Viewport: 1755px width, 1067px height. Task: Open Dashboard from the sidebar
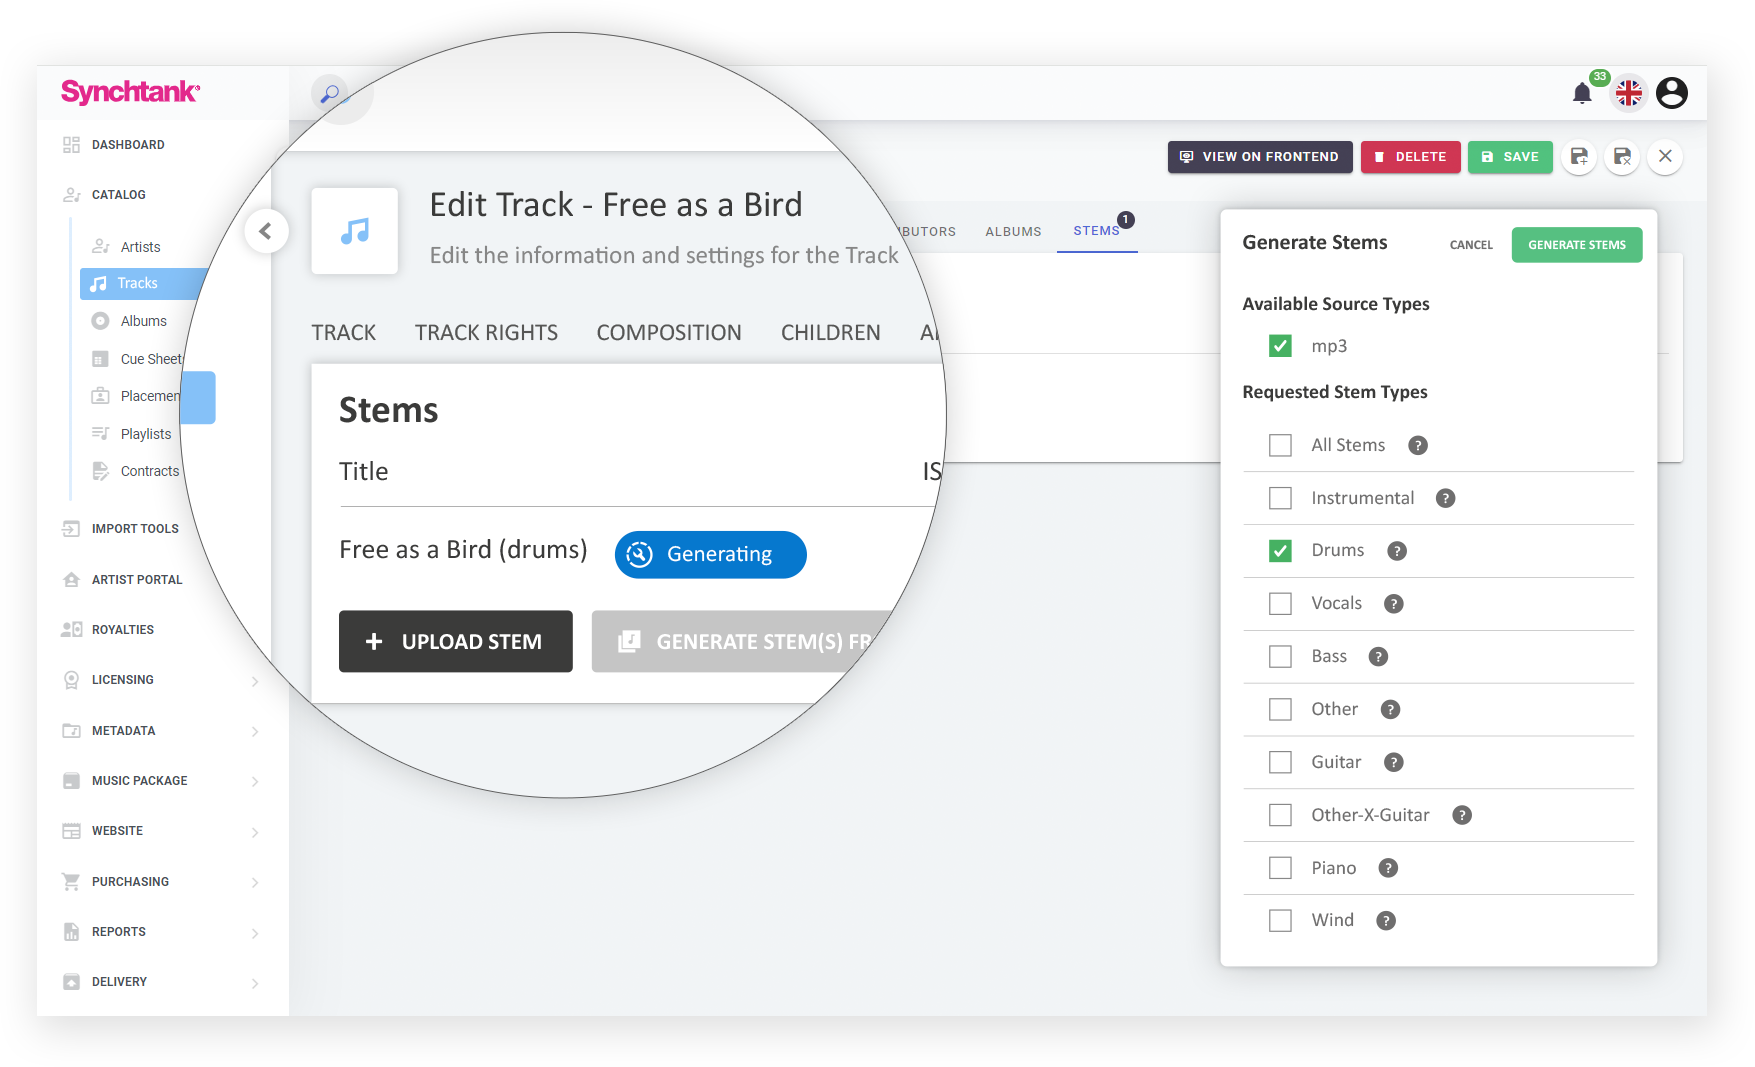(128, 145)
